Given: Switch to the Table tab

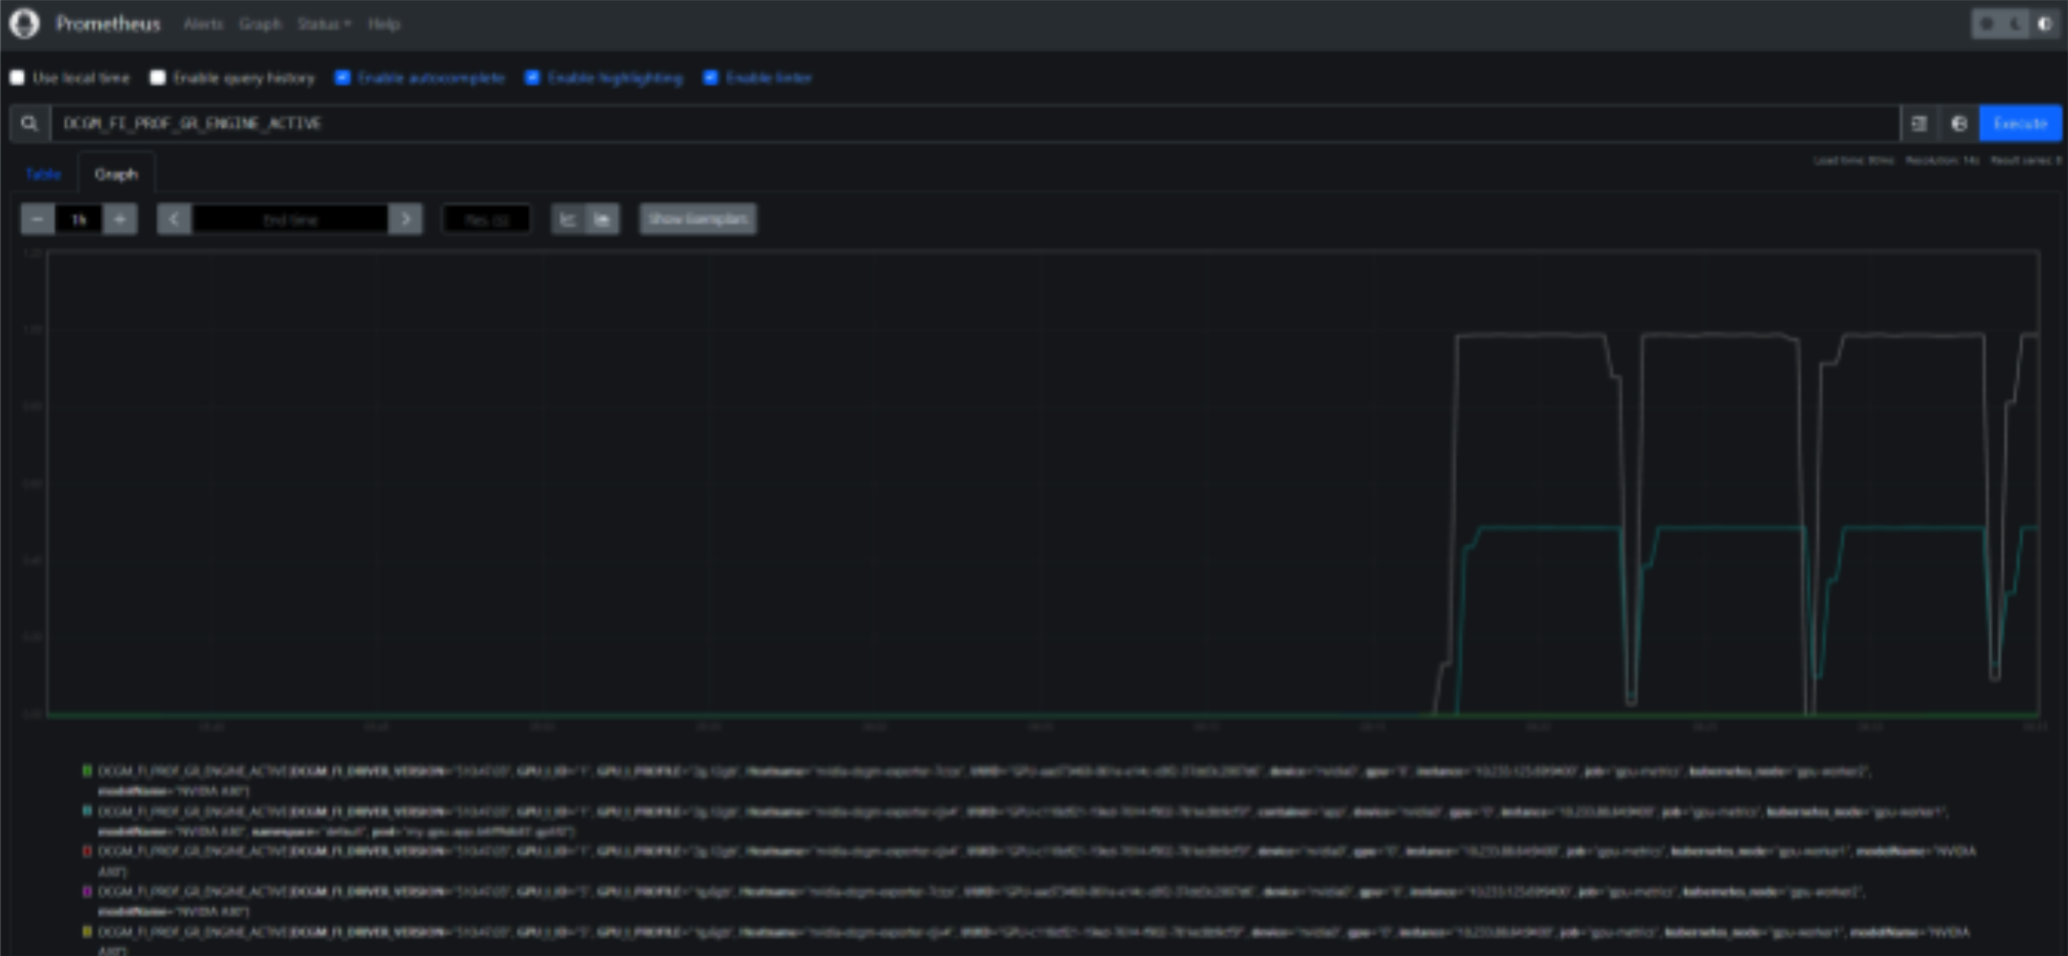Looking at the screenshot, I should click(43, 174).
